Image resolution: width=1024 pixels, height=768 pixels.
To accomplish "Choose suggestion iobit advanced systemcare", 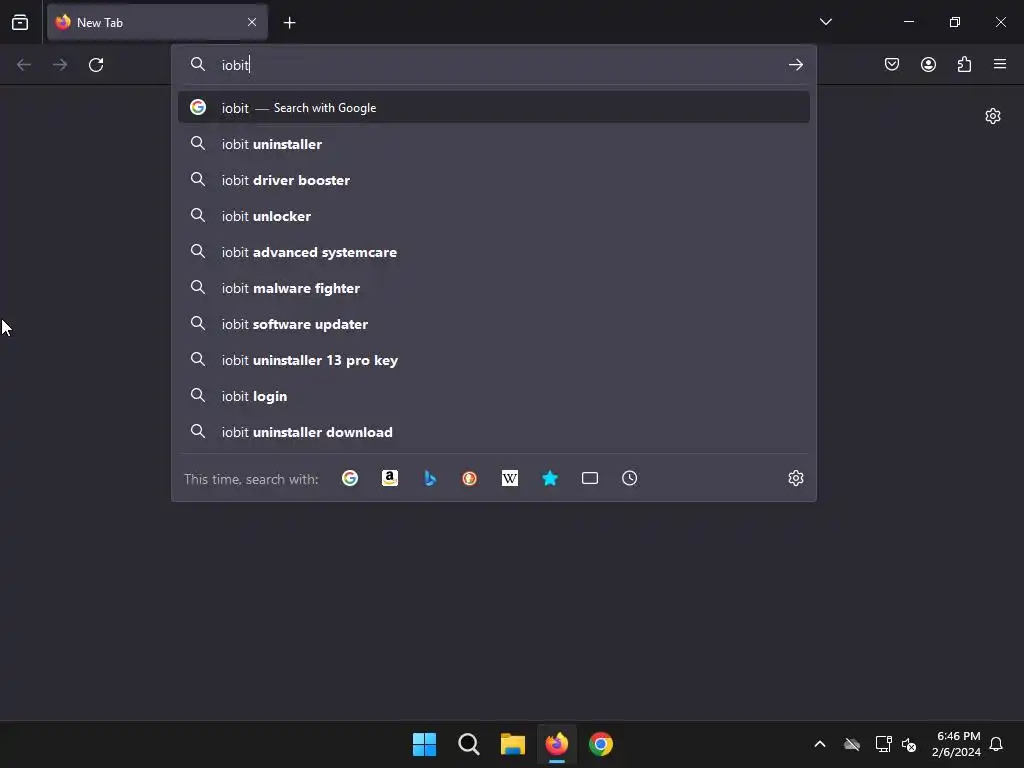I will pyautogui.click(x=493, y=251).
